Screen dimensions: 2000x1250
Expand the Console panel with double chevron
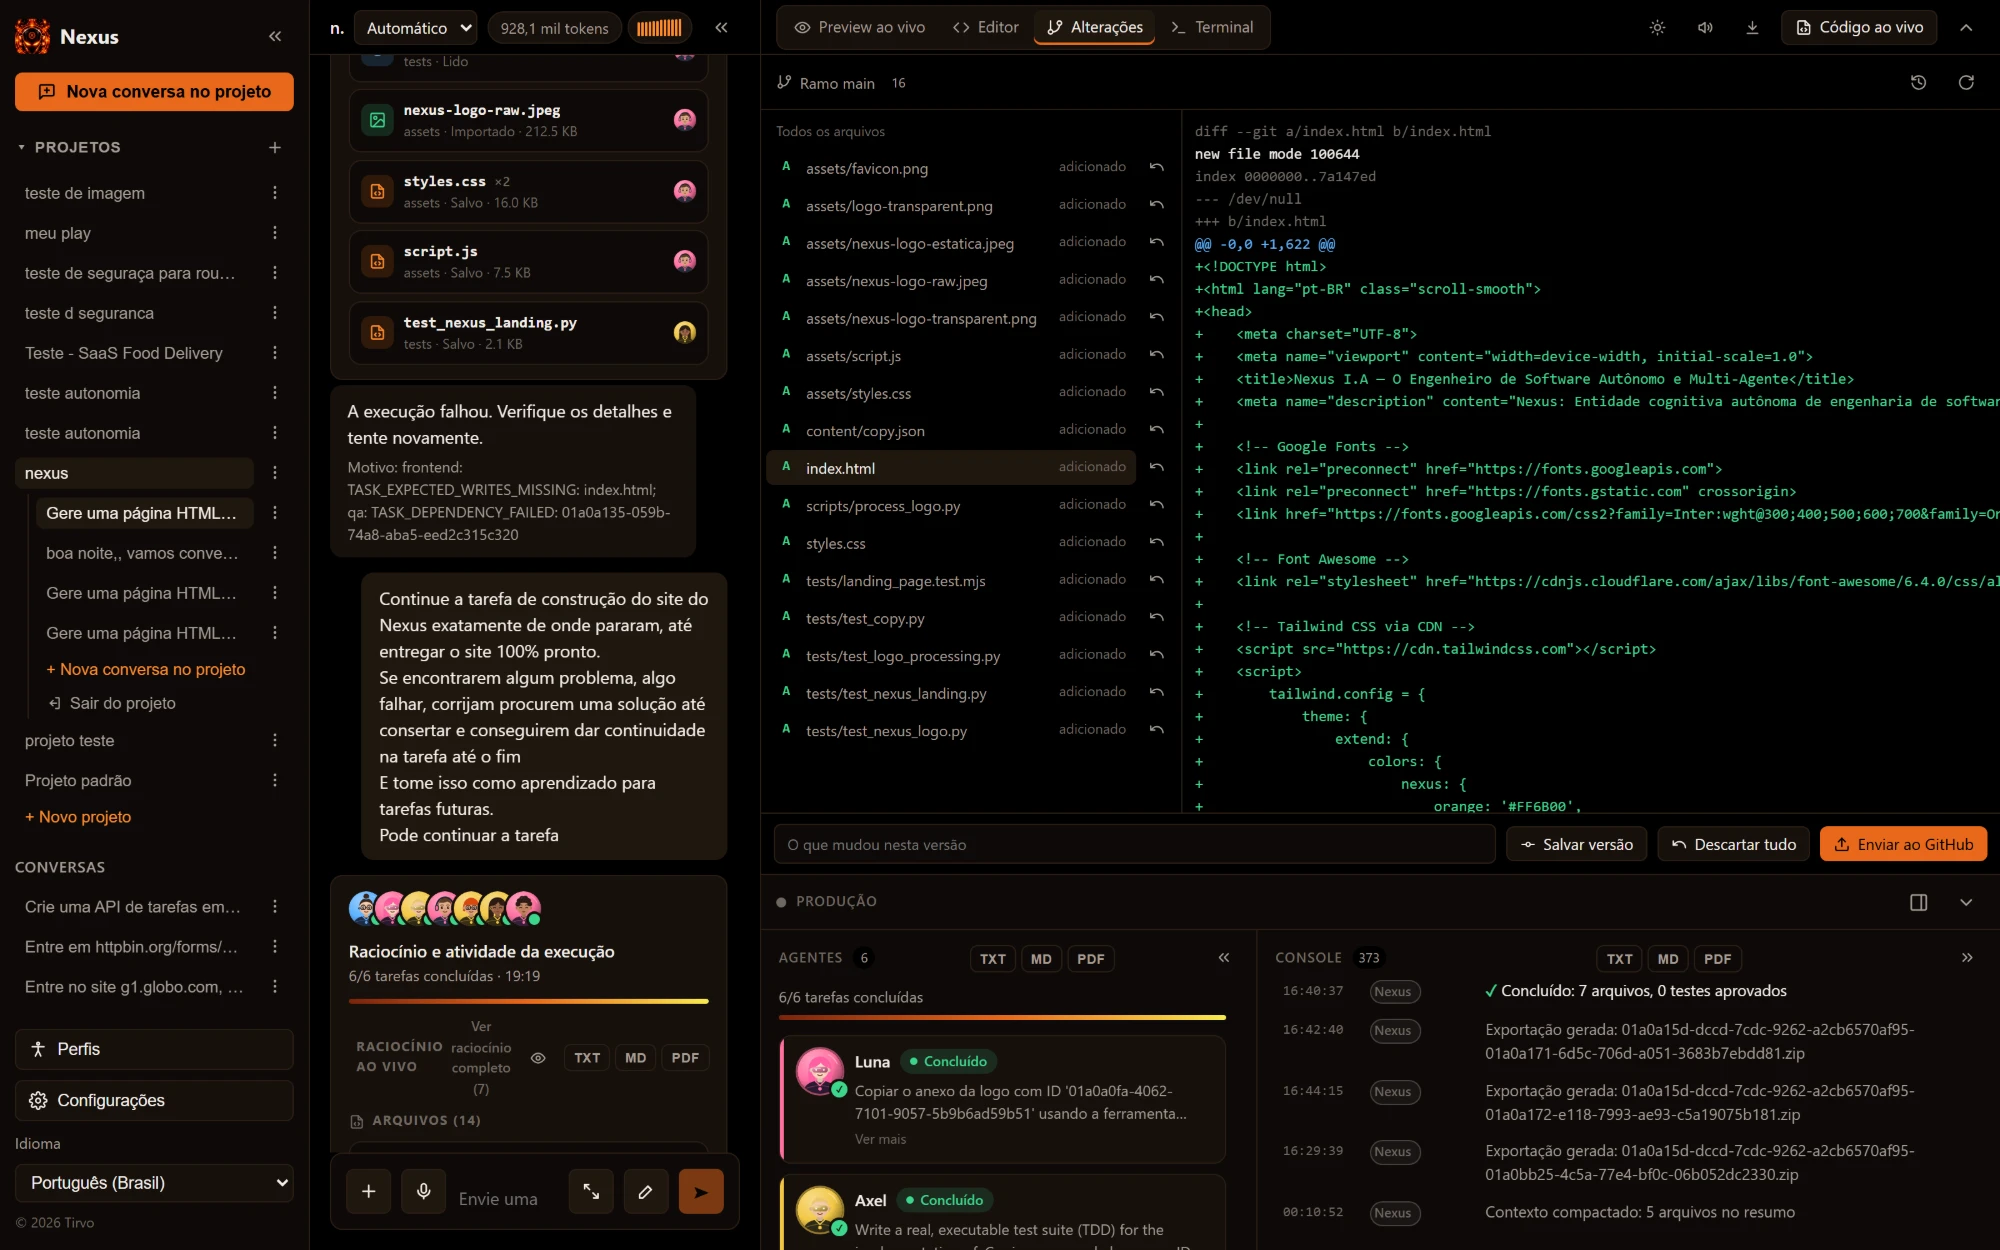coord(1967,958)
